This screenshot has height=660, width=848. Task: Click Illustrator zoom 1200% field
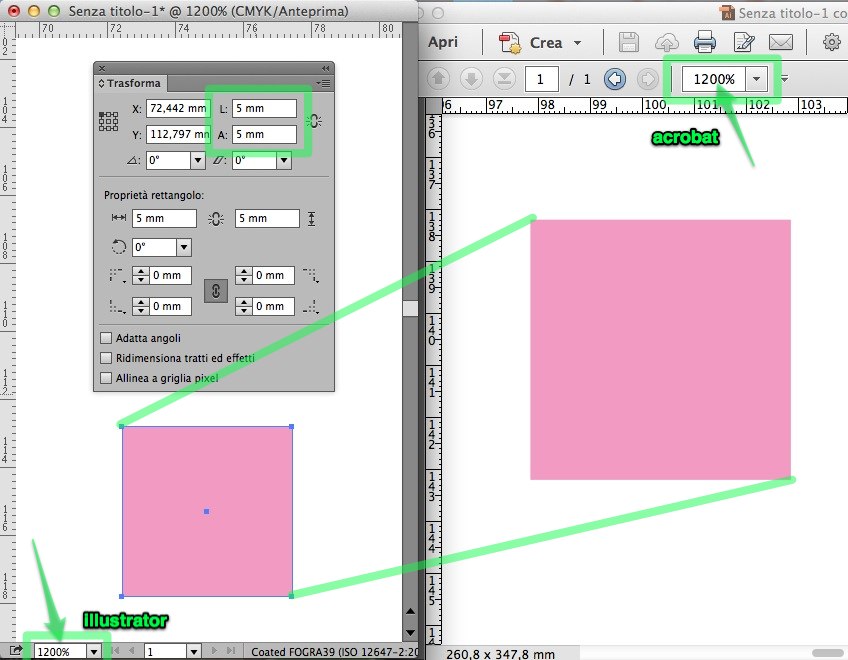pyautogui.click(x=60, y=652)
